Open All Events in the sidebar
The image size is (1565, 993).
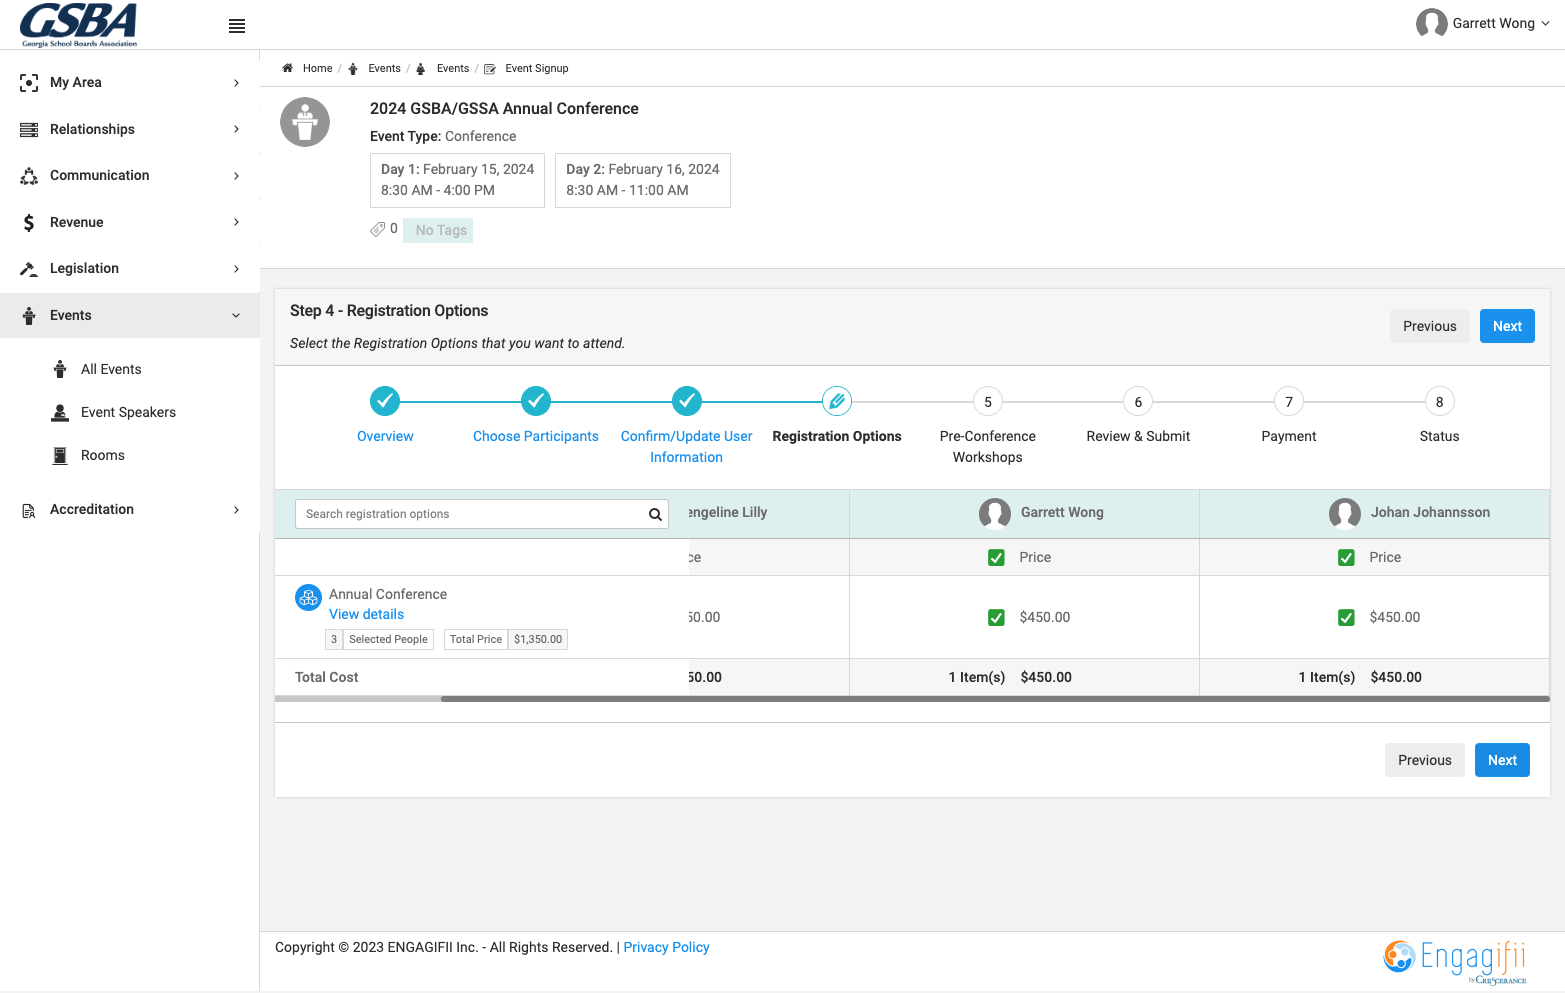click(x=111, y=369)
